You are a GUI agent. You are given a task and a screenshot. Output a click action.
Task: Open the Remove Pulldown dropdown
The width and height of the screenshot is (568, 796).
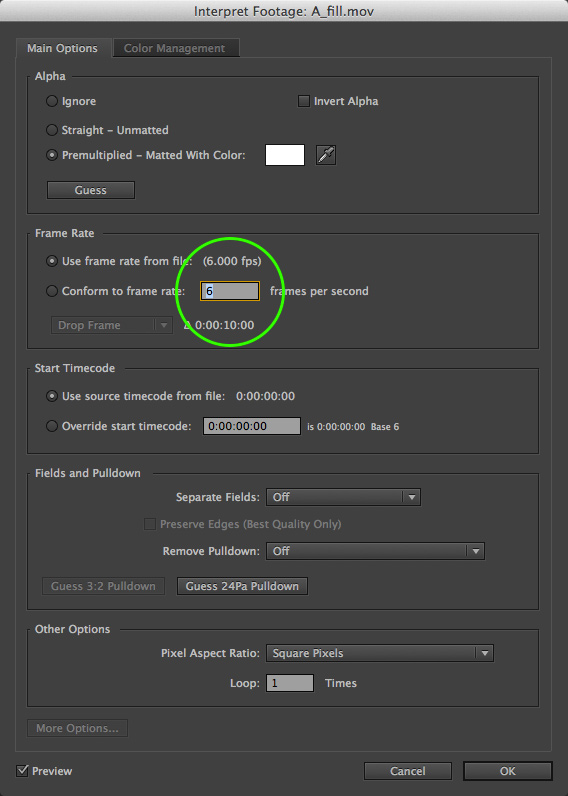[375, 551]
